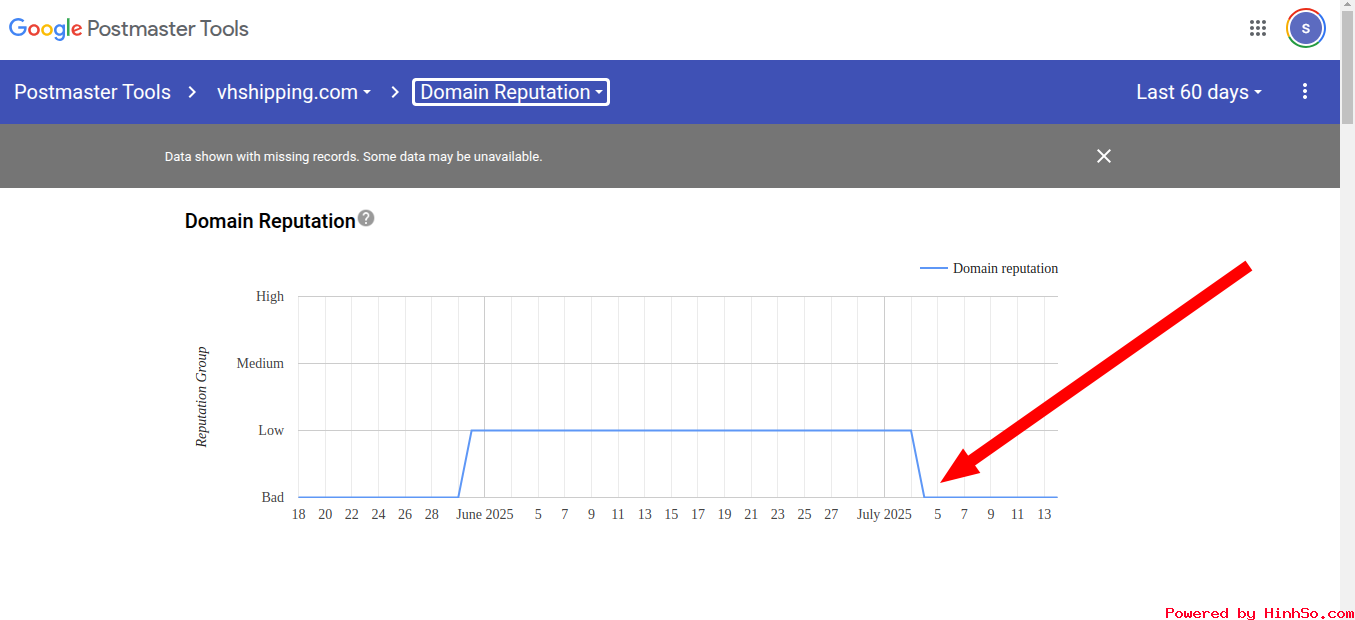Viewport: 1355px width, 620px height.
Task: Open the Google account avatar menu
Action: pyautogui.click(x=1306, y=28)
